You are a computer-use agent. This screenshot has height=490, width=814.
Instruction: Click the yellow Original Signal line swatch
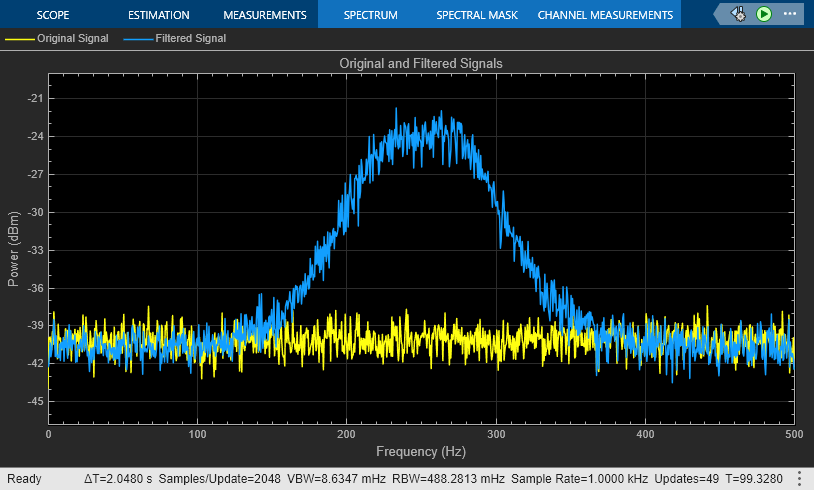point(19,38)
